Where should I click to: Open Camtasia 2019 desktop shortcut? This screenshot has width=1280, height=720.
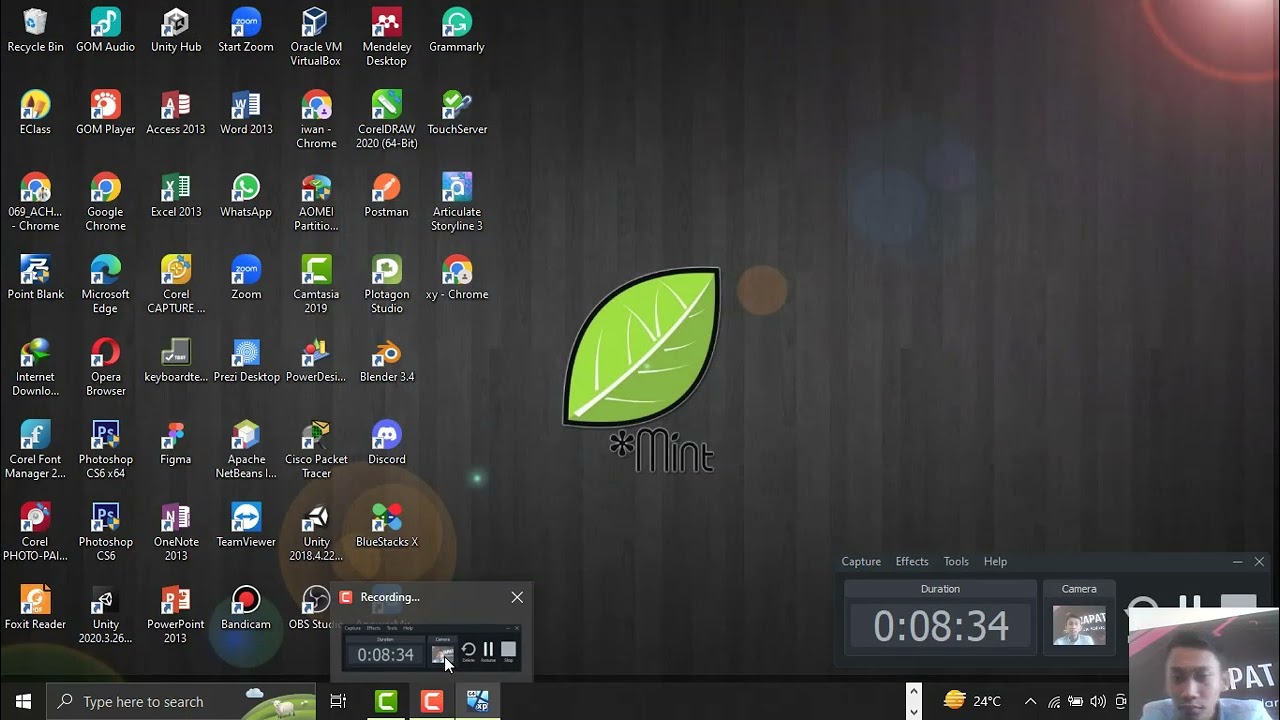316,285
